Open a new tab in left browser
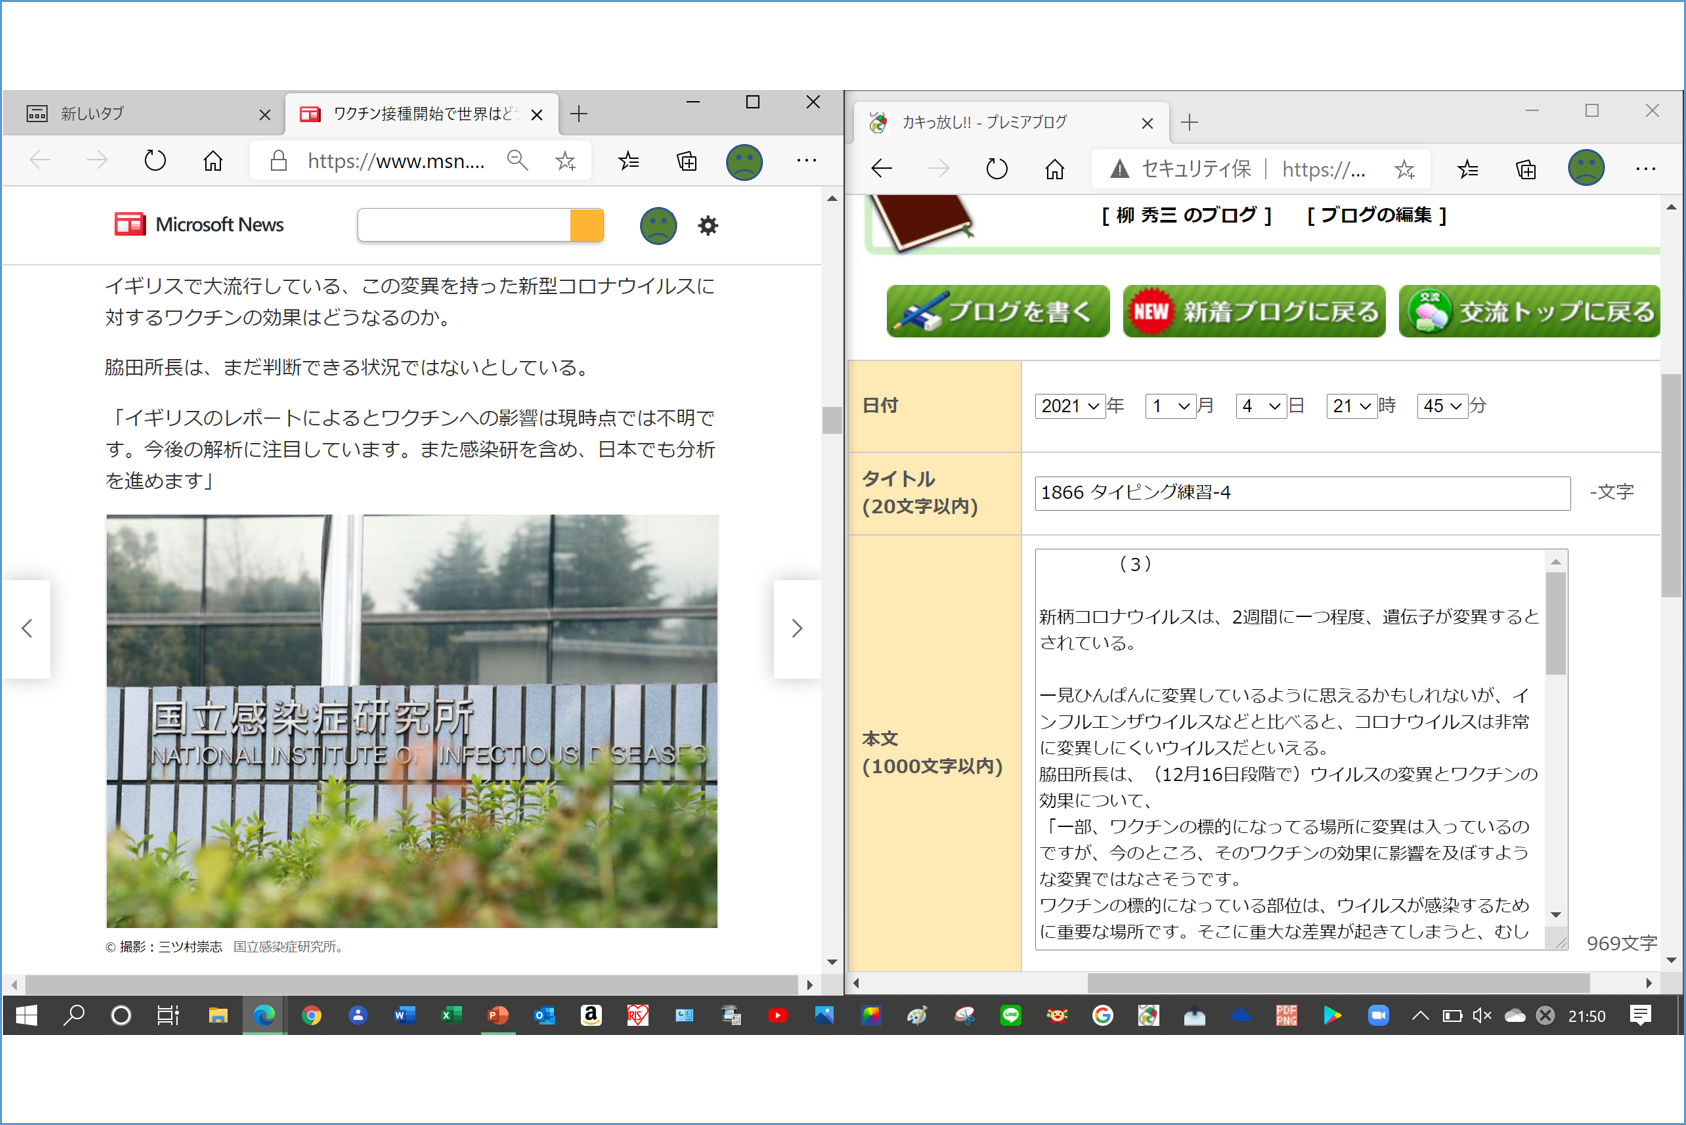The height and width of the screenshot is (1125, 1686). (579, 114)
